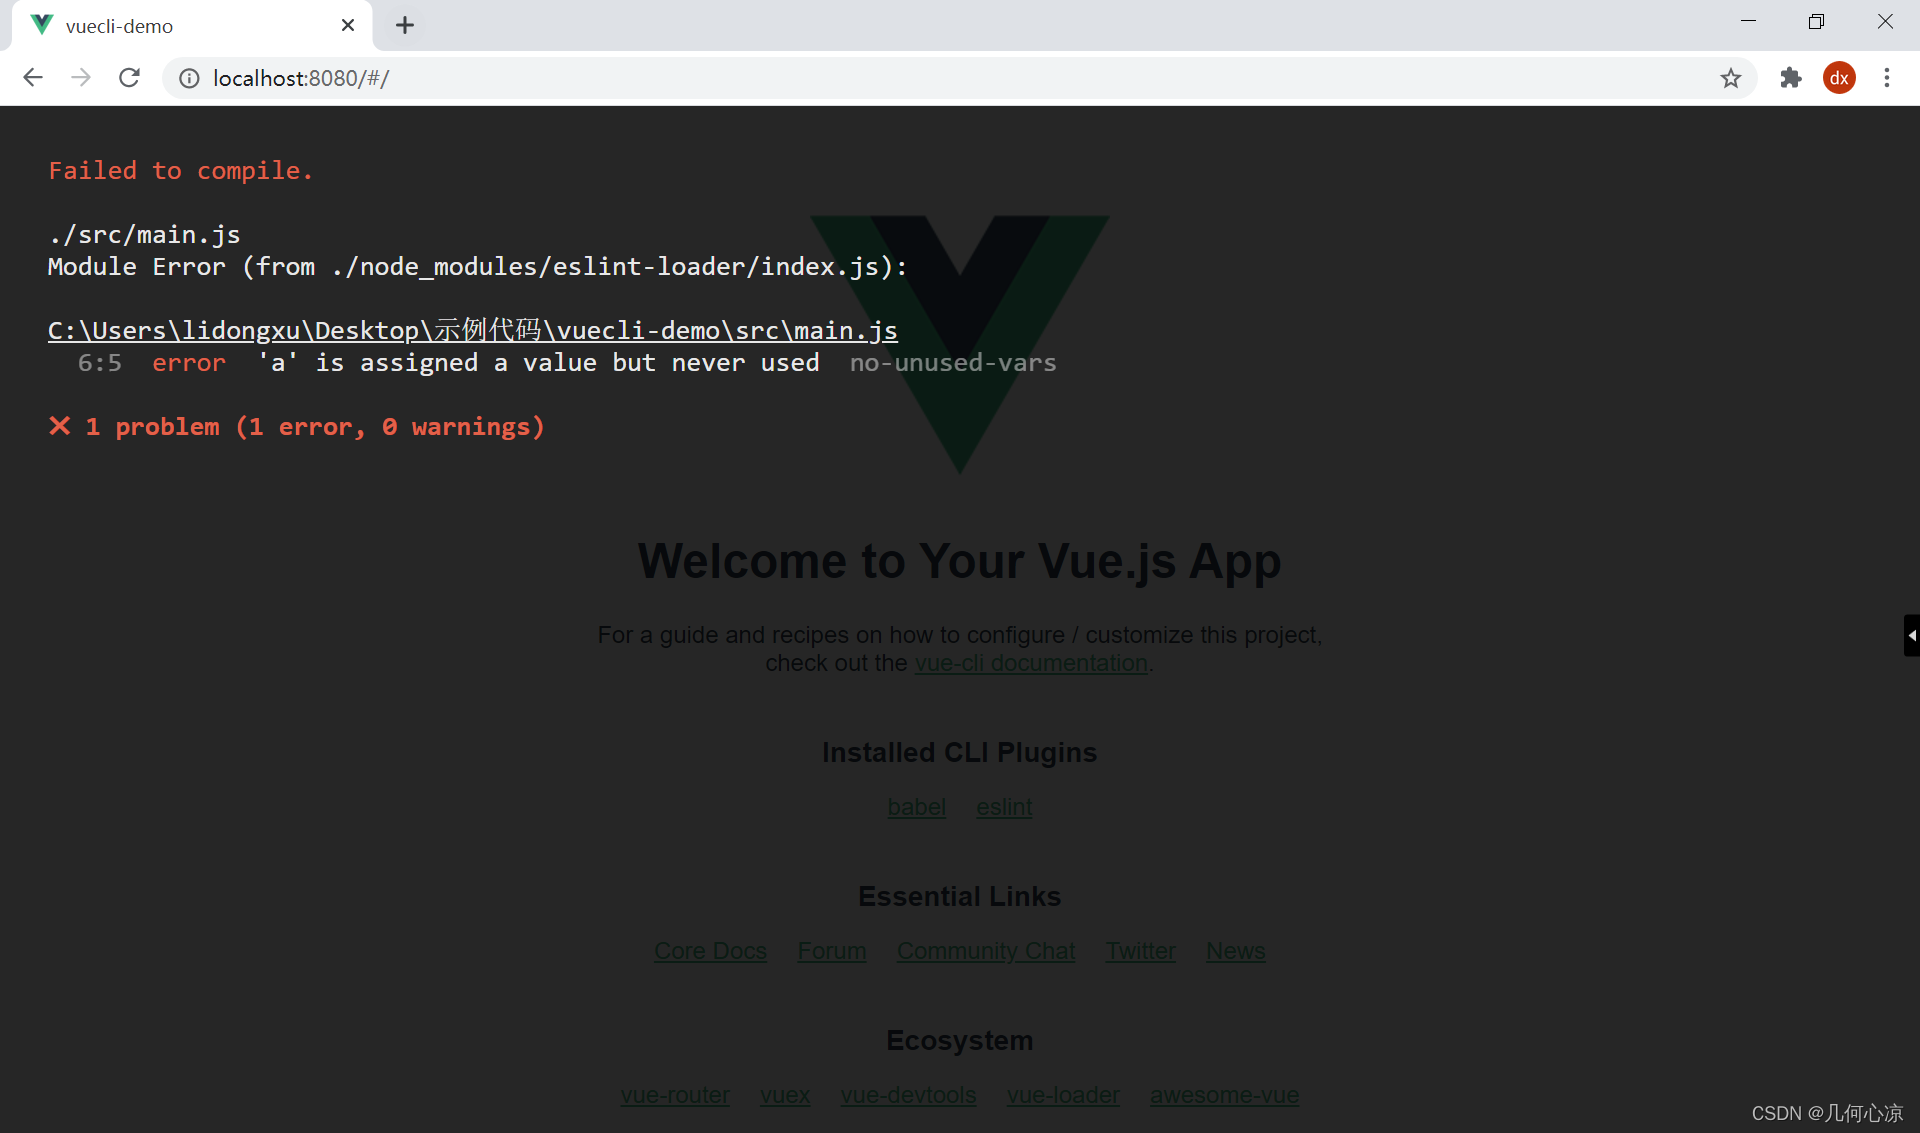Click the vue-router link under Ecosystem

(x=674, y=1093)
